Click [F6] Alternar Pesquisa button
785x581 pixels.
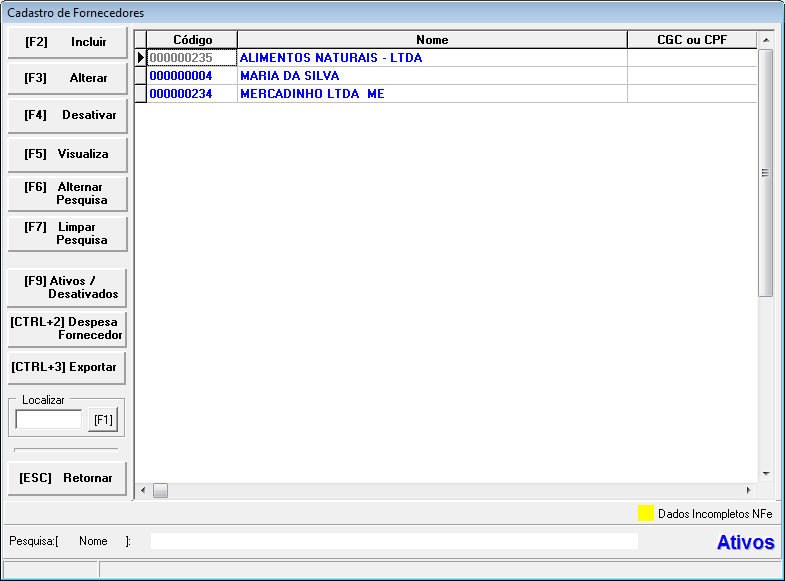tap(67, 194)
